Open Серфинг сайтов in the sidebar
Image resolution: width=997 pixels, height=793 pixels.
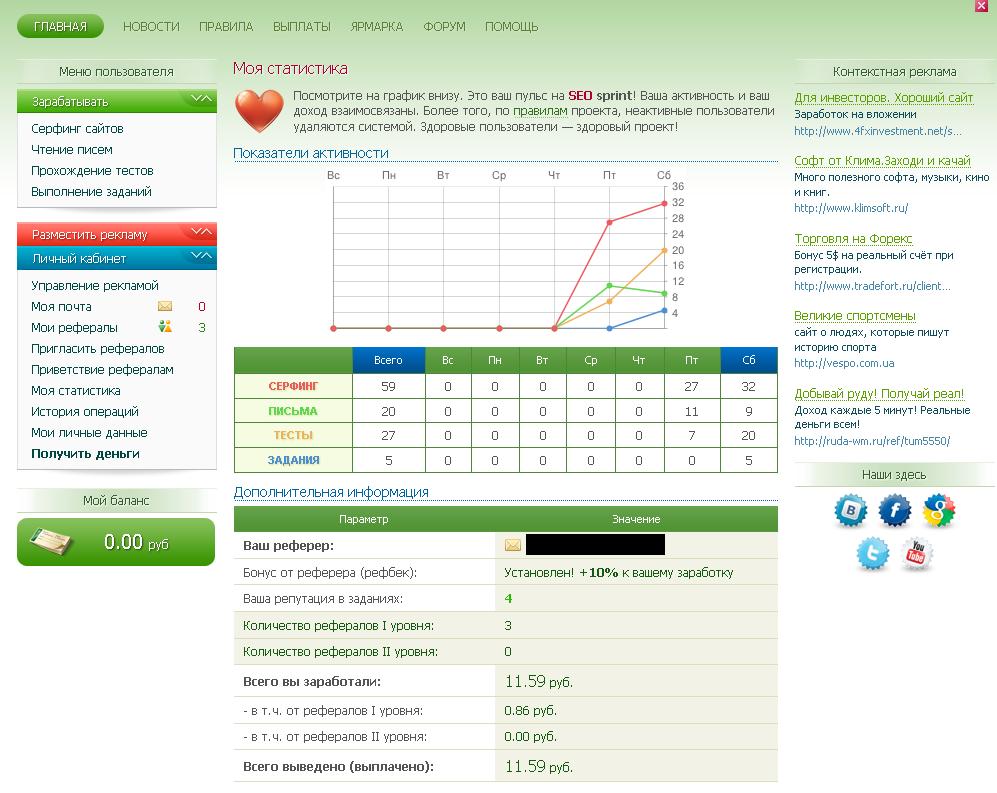[x=77, y=128]
